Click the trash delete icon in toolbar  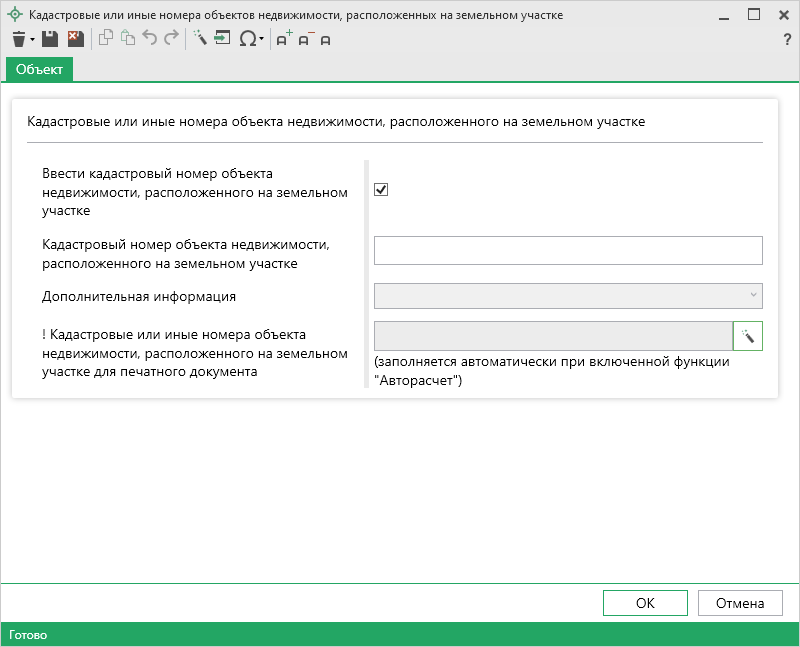18,39
